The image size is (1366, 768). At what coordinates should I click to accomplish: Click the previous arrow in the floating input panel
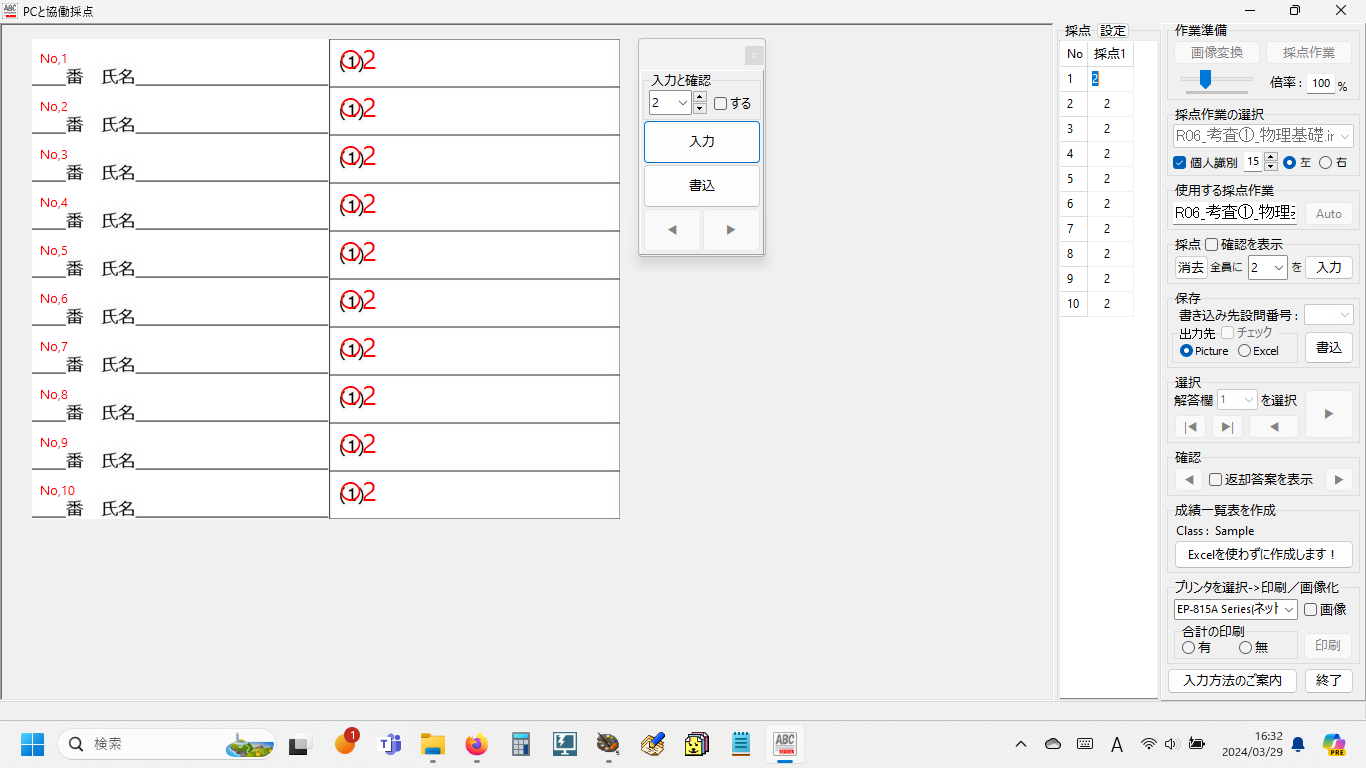[x=672, y=230]
